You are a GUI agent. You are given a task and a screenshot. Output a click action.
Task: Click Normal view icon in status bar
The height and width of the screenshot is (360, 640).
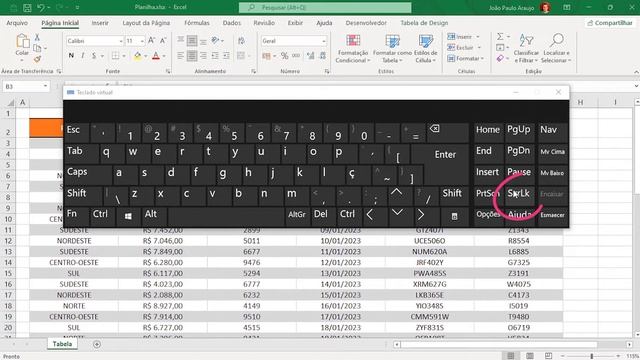coord(511,356)
